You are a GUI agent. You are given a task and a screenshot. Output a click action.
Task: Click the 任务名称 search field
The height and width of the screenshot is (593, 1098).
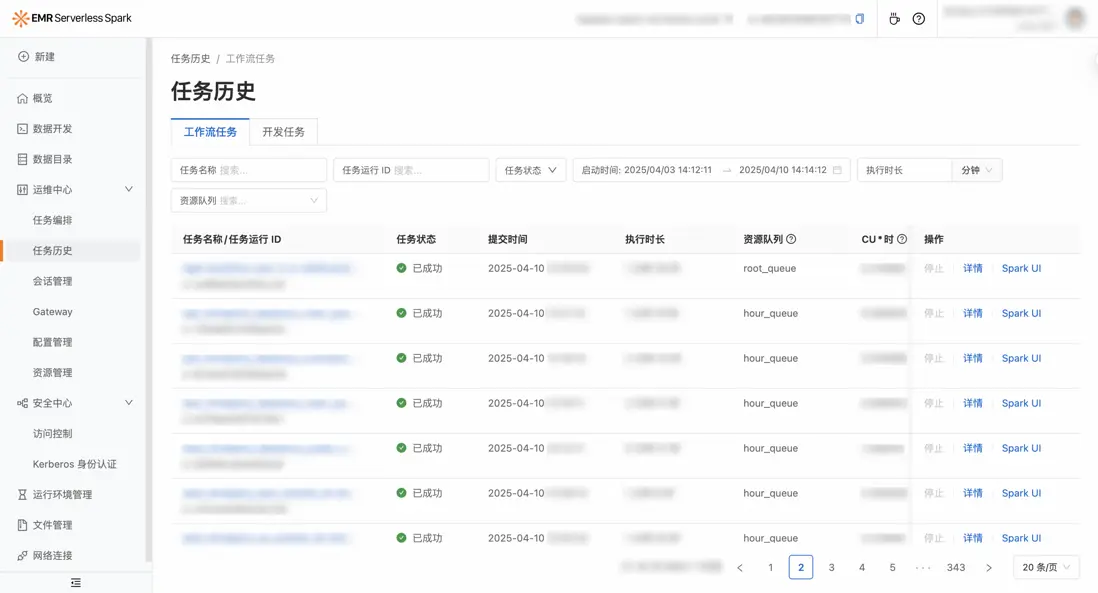249,170
